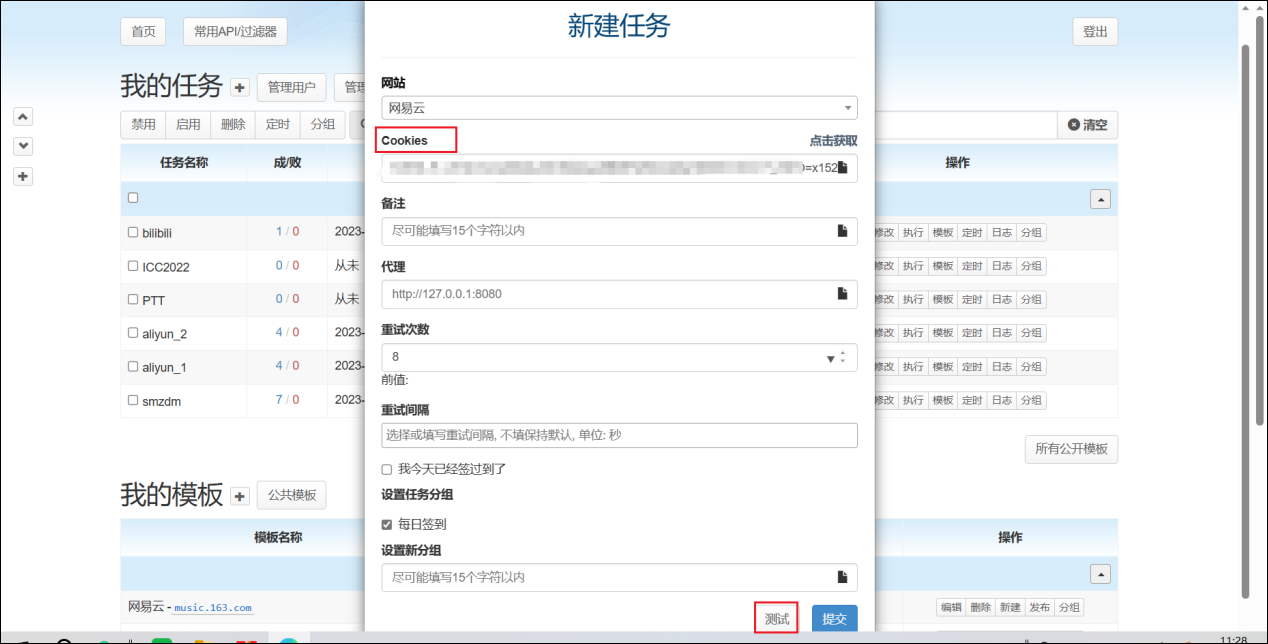Screen dimensions: 1268x644
Task: Click the plus icon beside 我的任务
Action: [240, 88]
